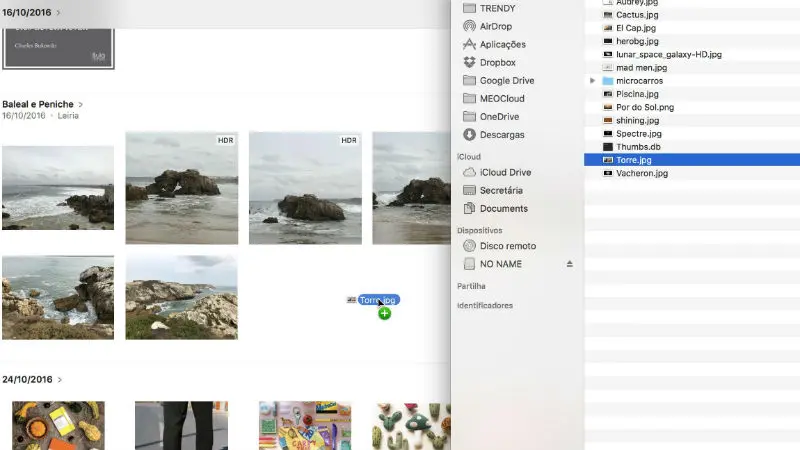Open iCloud Drive in sidebar
Screen dimensions: 800x450
[x=497, y=172]
